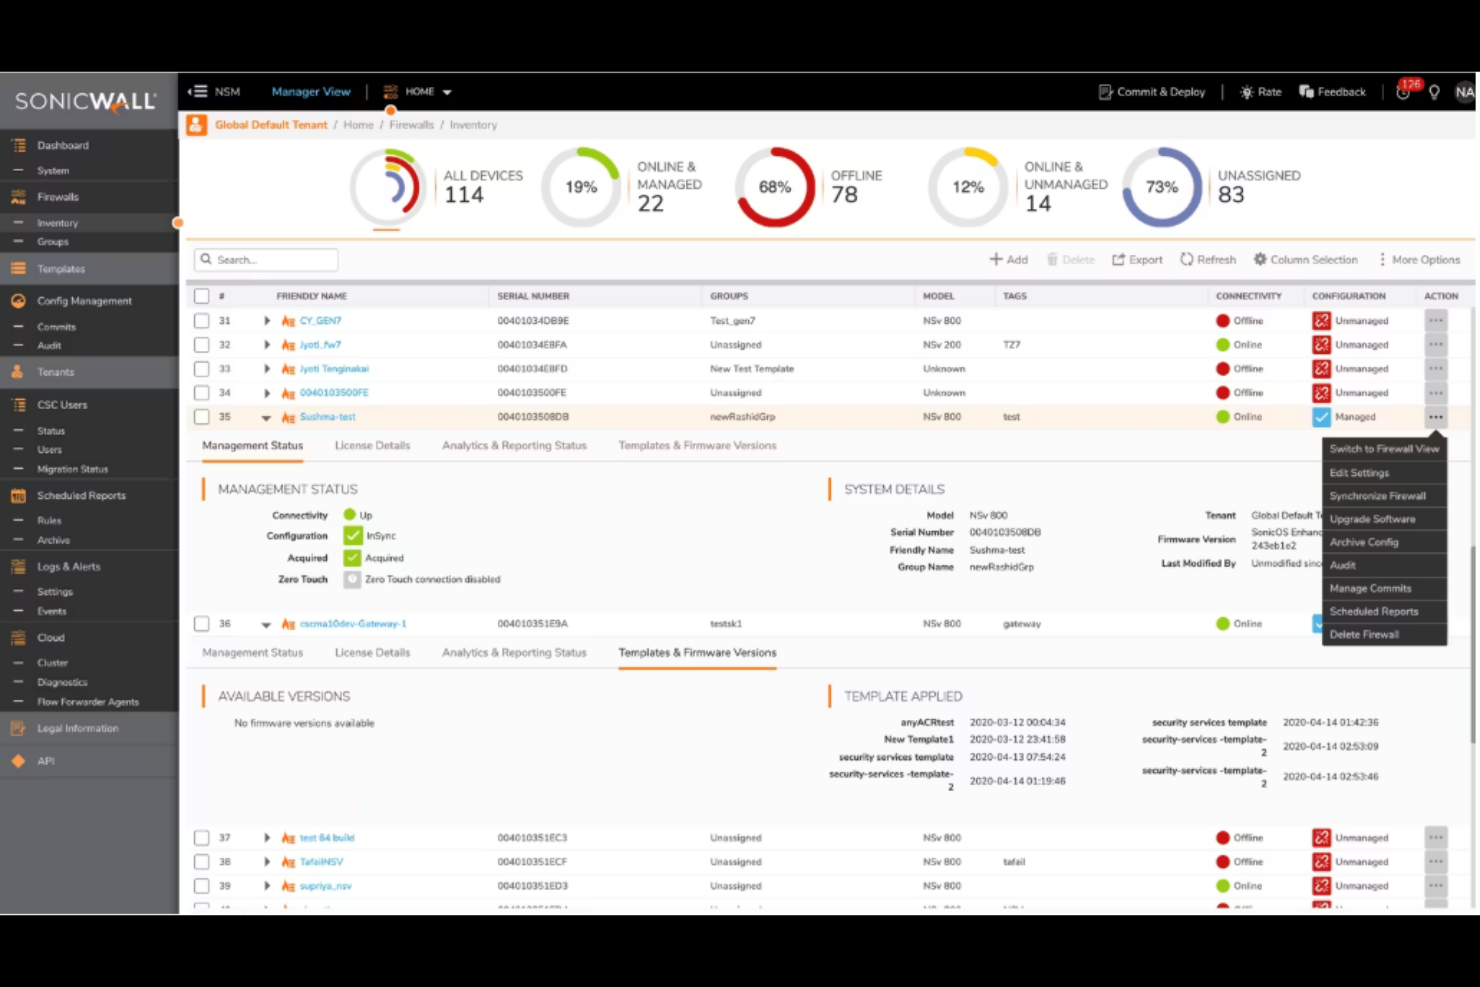Screen dimensions: 1480x987
Task: Open the notifications bell showing 126 alerts
Action: click(x=1403, y=91)
